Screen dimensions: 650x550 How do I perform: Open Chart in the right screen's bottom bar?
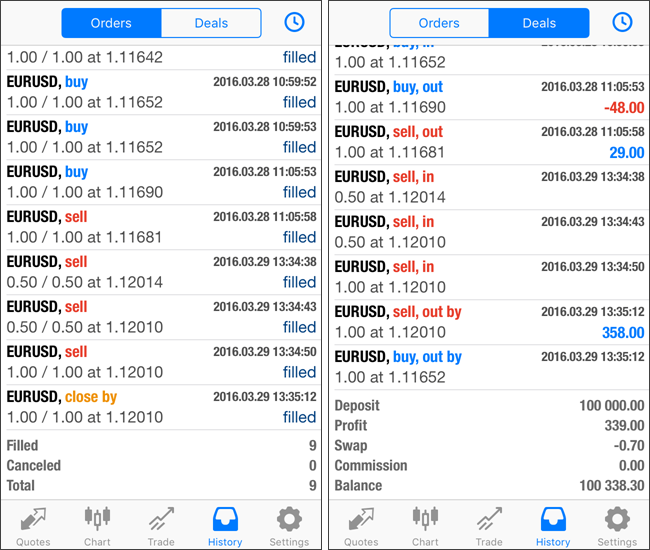[x=425, y=525]
